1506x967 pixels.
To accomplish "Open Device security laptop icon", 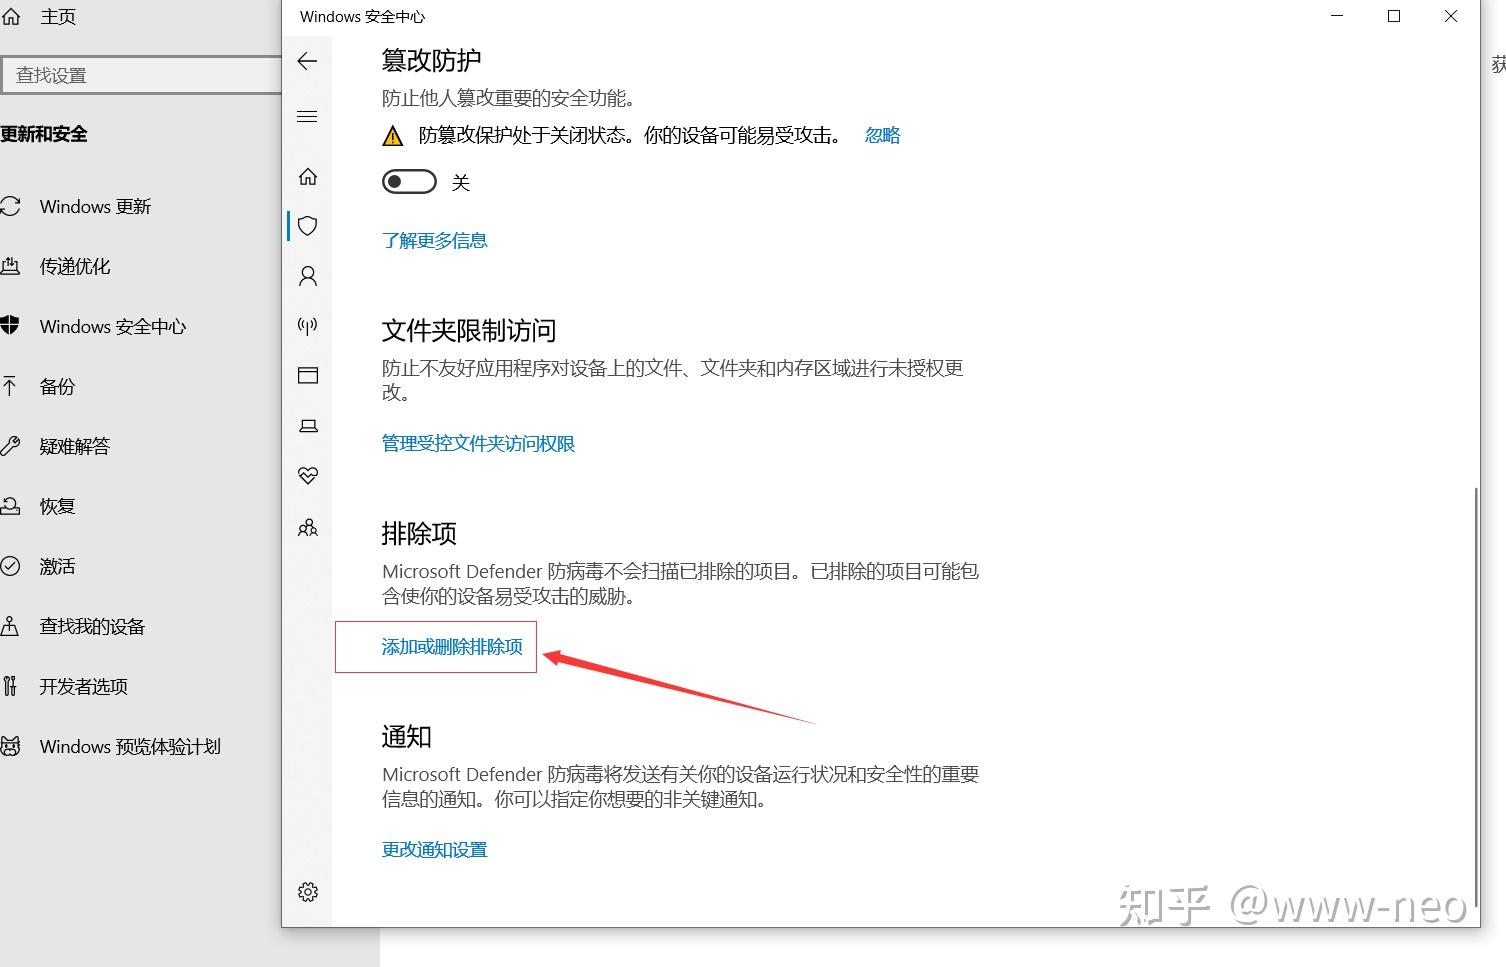I will tap(308, 425).
